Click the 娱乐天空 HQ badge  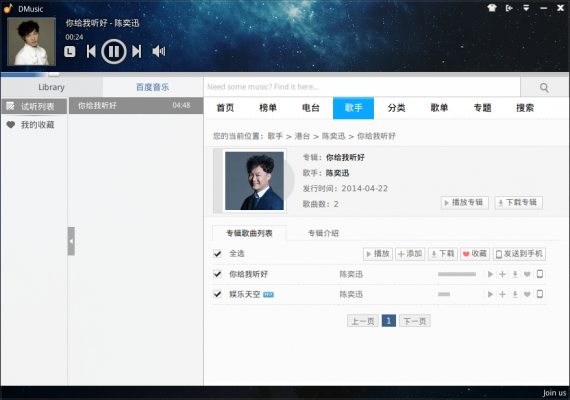pos(268,295)
